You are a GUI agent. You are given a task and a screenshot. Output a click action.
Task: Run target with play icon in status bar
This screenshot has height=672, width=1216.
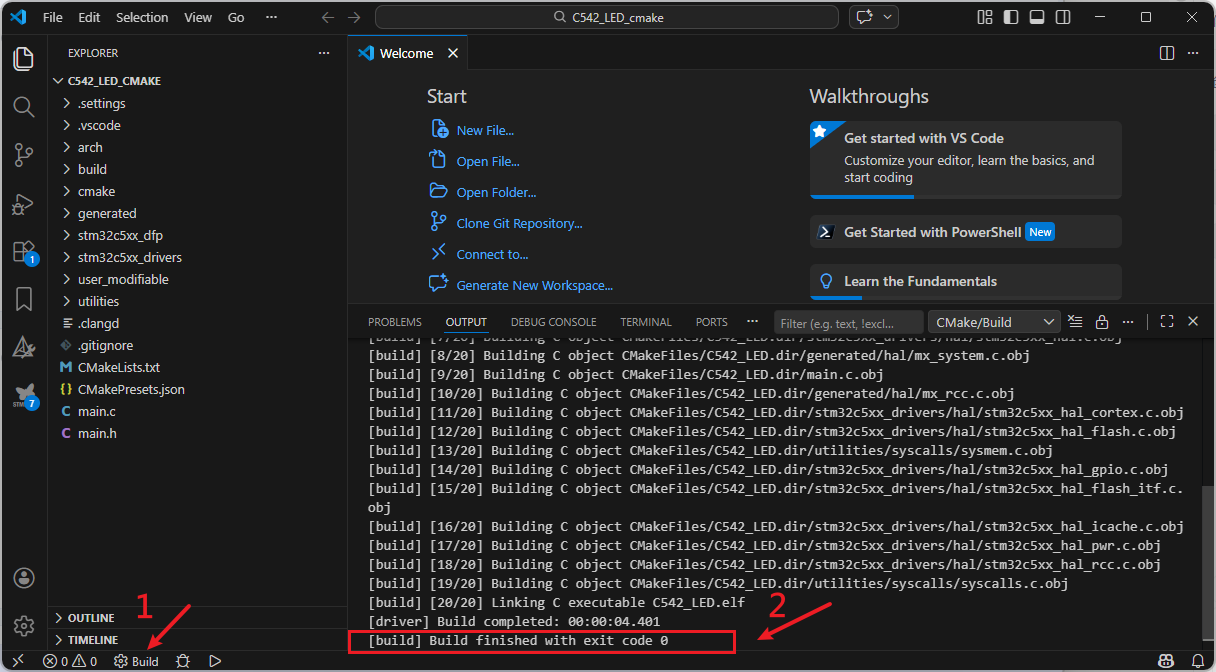[215, 661]
